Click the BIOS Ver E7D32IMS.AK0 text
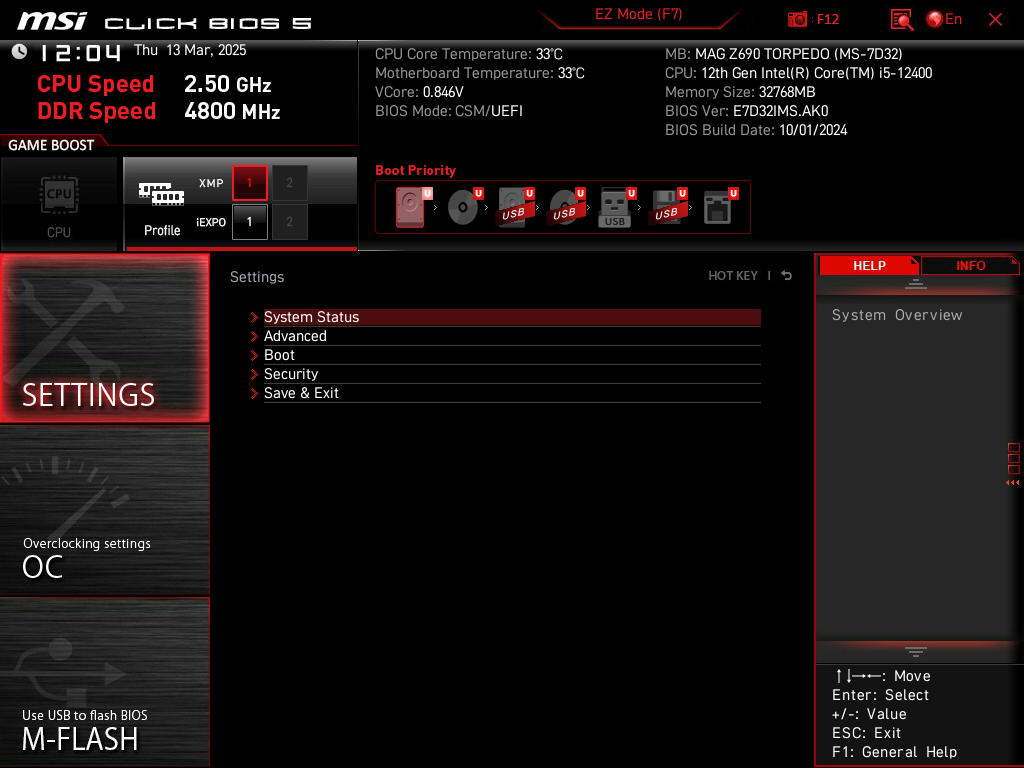Image resolution: width=1024 pixels, height=768 pixels. [x=746, y=111]
